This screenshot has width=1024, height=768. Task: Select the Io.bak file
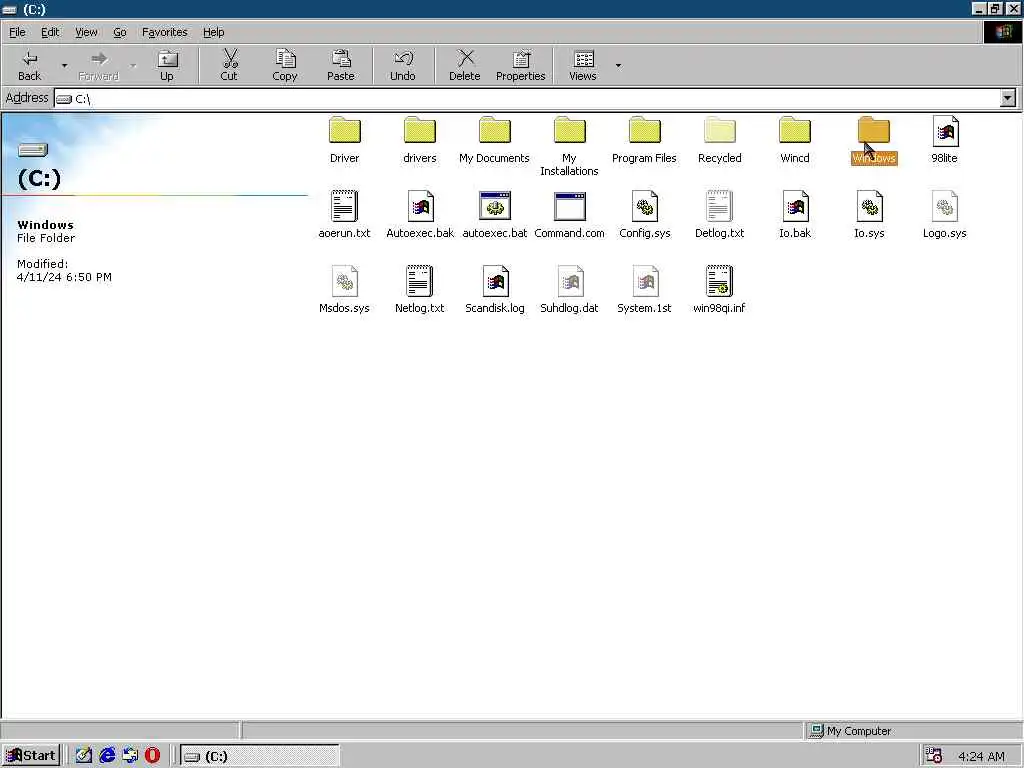795,216
